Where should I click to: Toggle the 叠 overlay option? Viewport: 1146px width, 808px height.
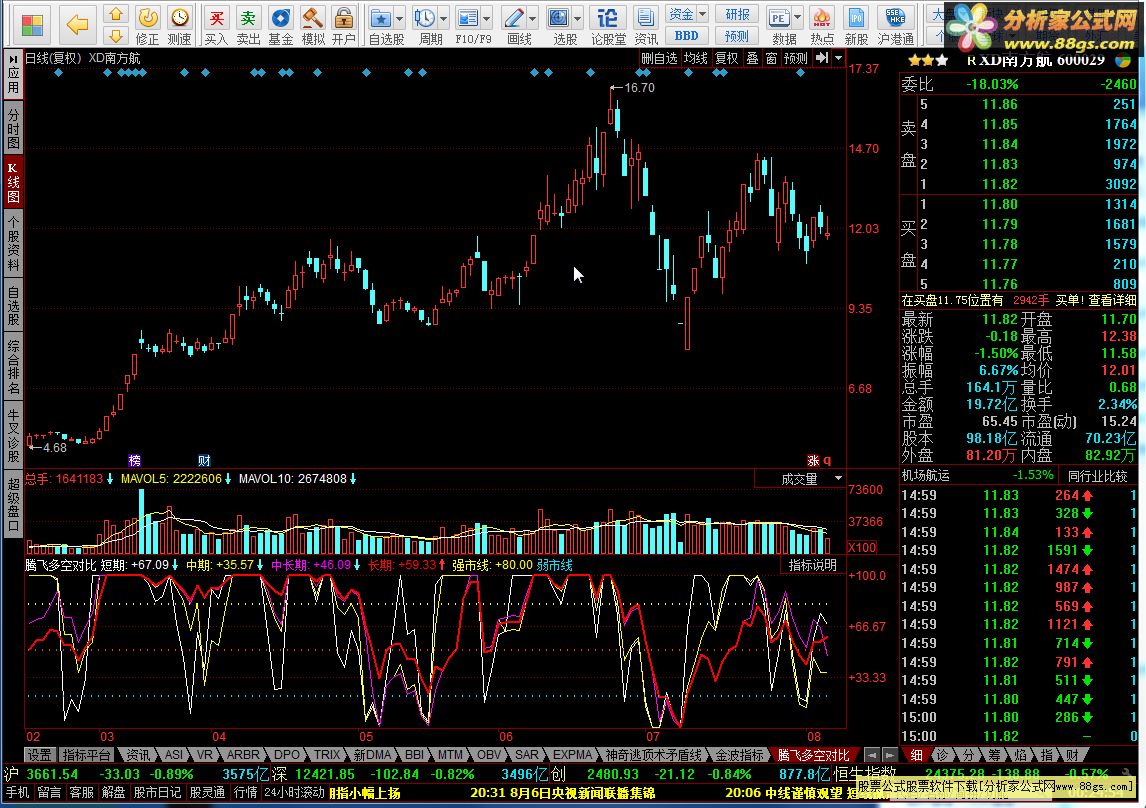tap(752, 58)
